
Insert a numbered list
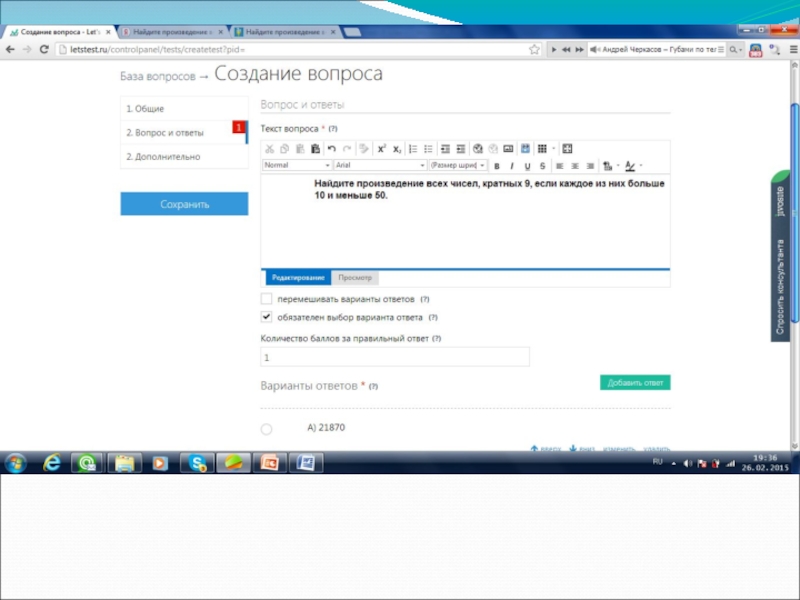tap(413, 149)
